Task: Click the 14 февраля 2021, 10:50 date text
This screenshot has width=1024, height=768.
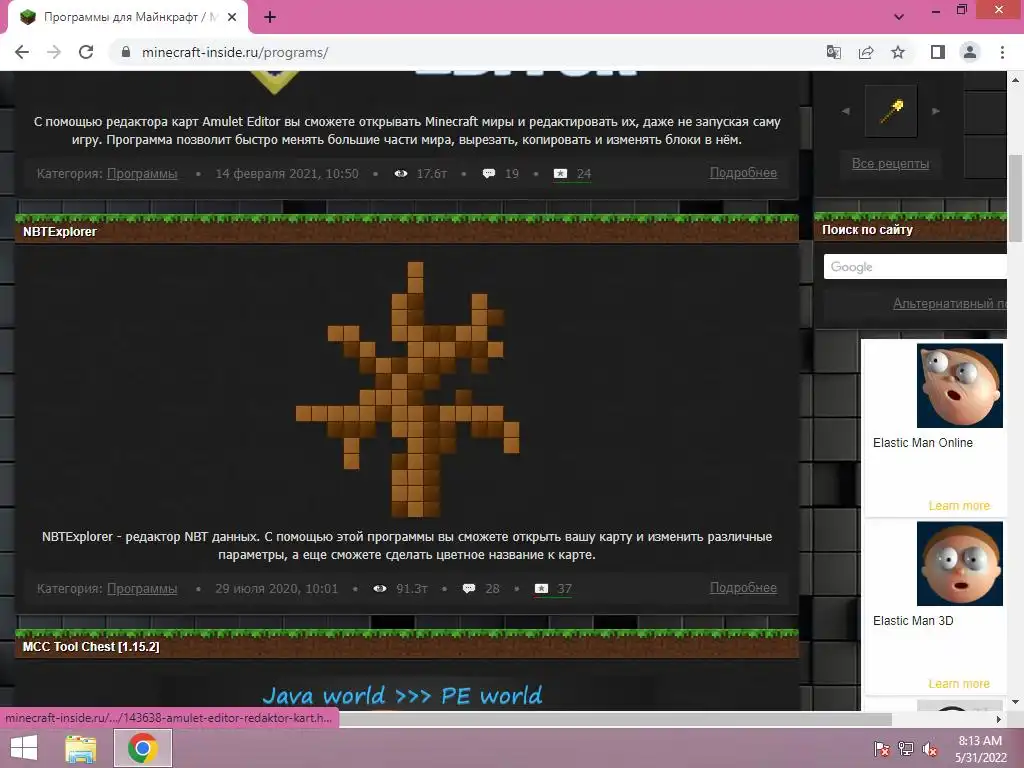Action: (x=287, y=174)
